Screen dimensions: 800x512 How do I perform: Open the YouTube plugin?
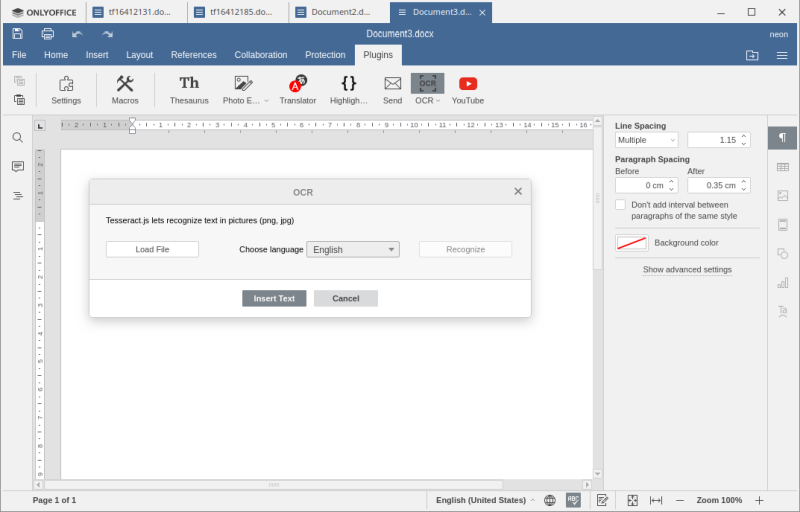(467, 88)
